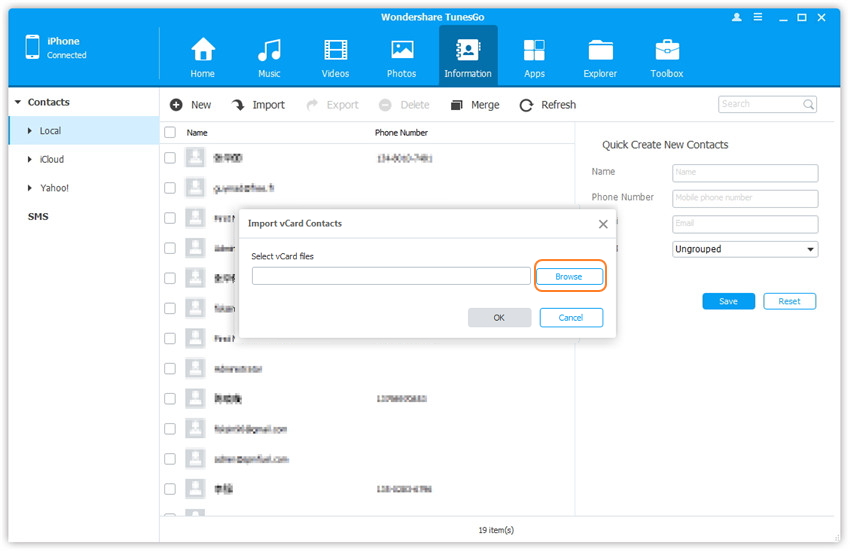Click the user account icon in title bar

pos(738,18)
